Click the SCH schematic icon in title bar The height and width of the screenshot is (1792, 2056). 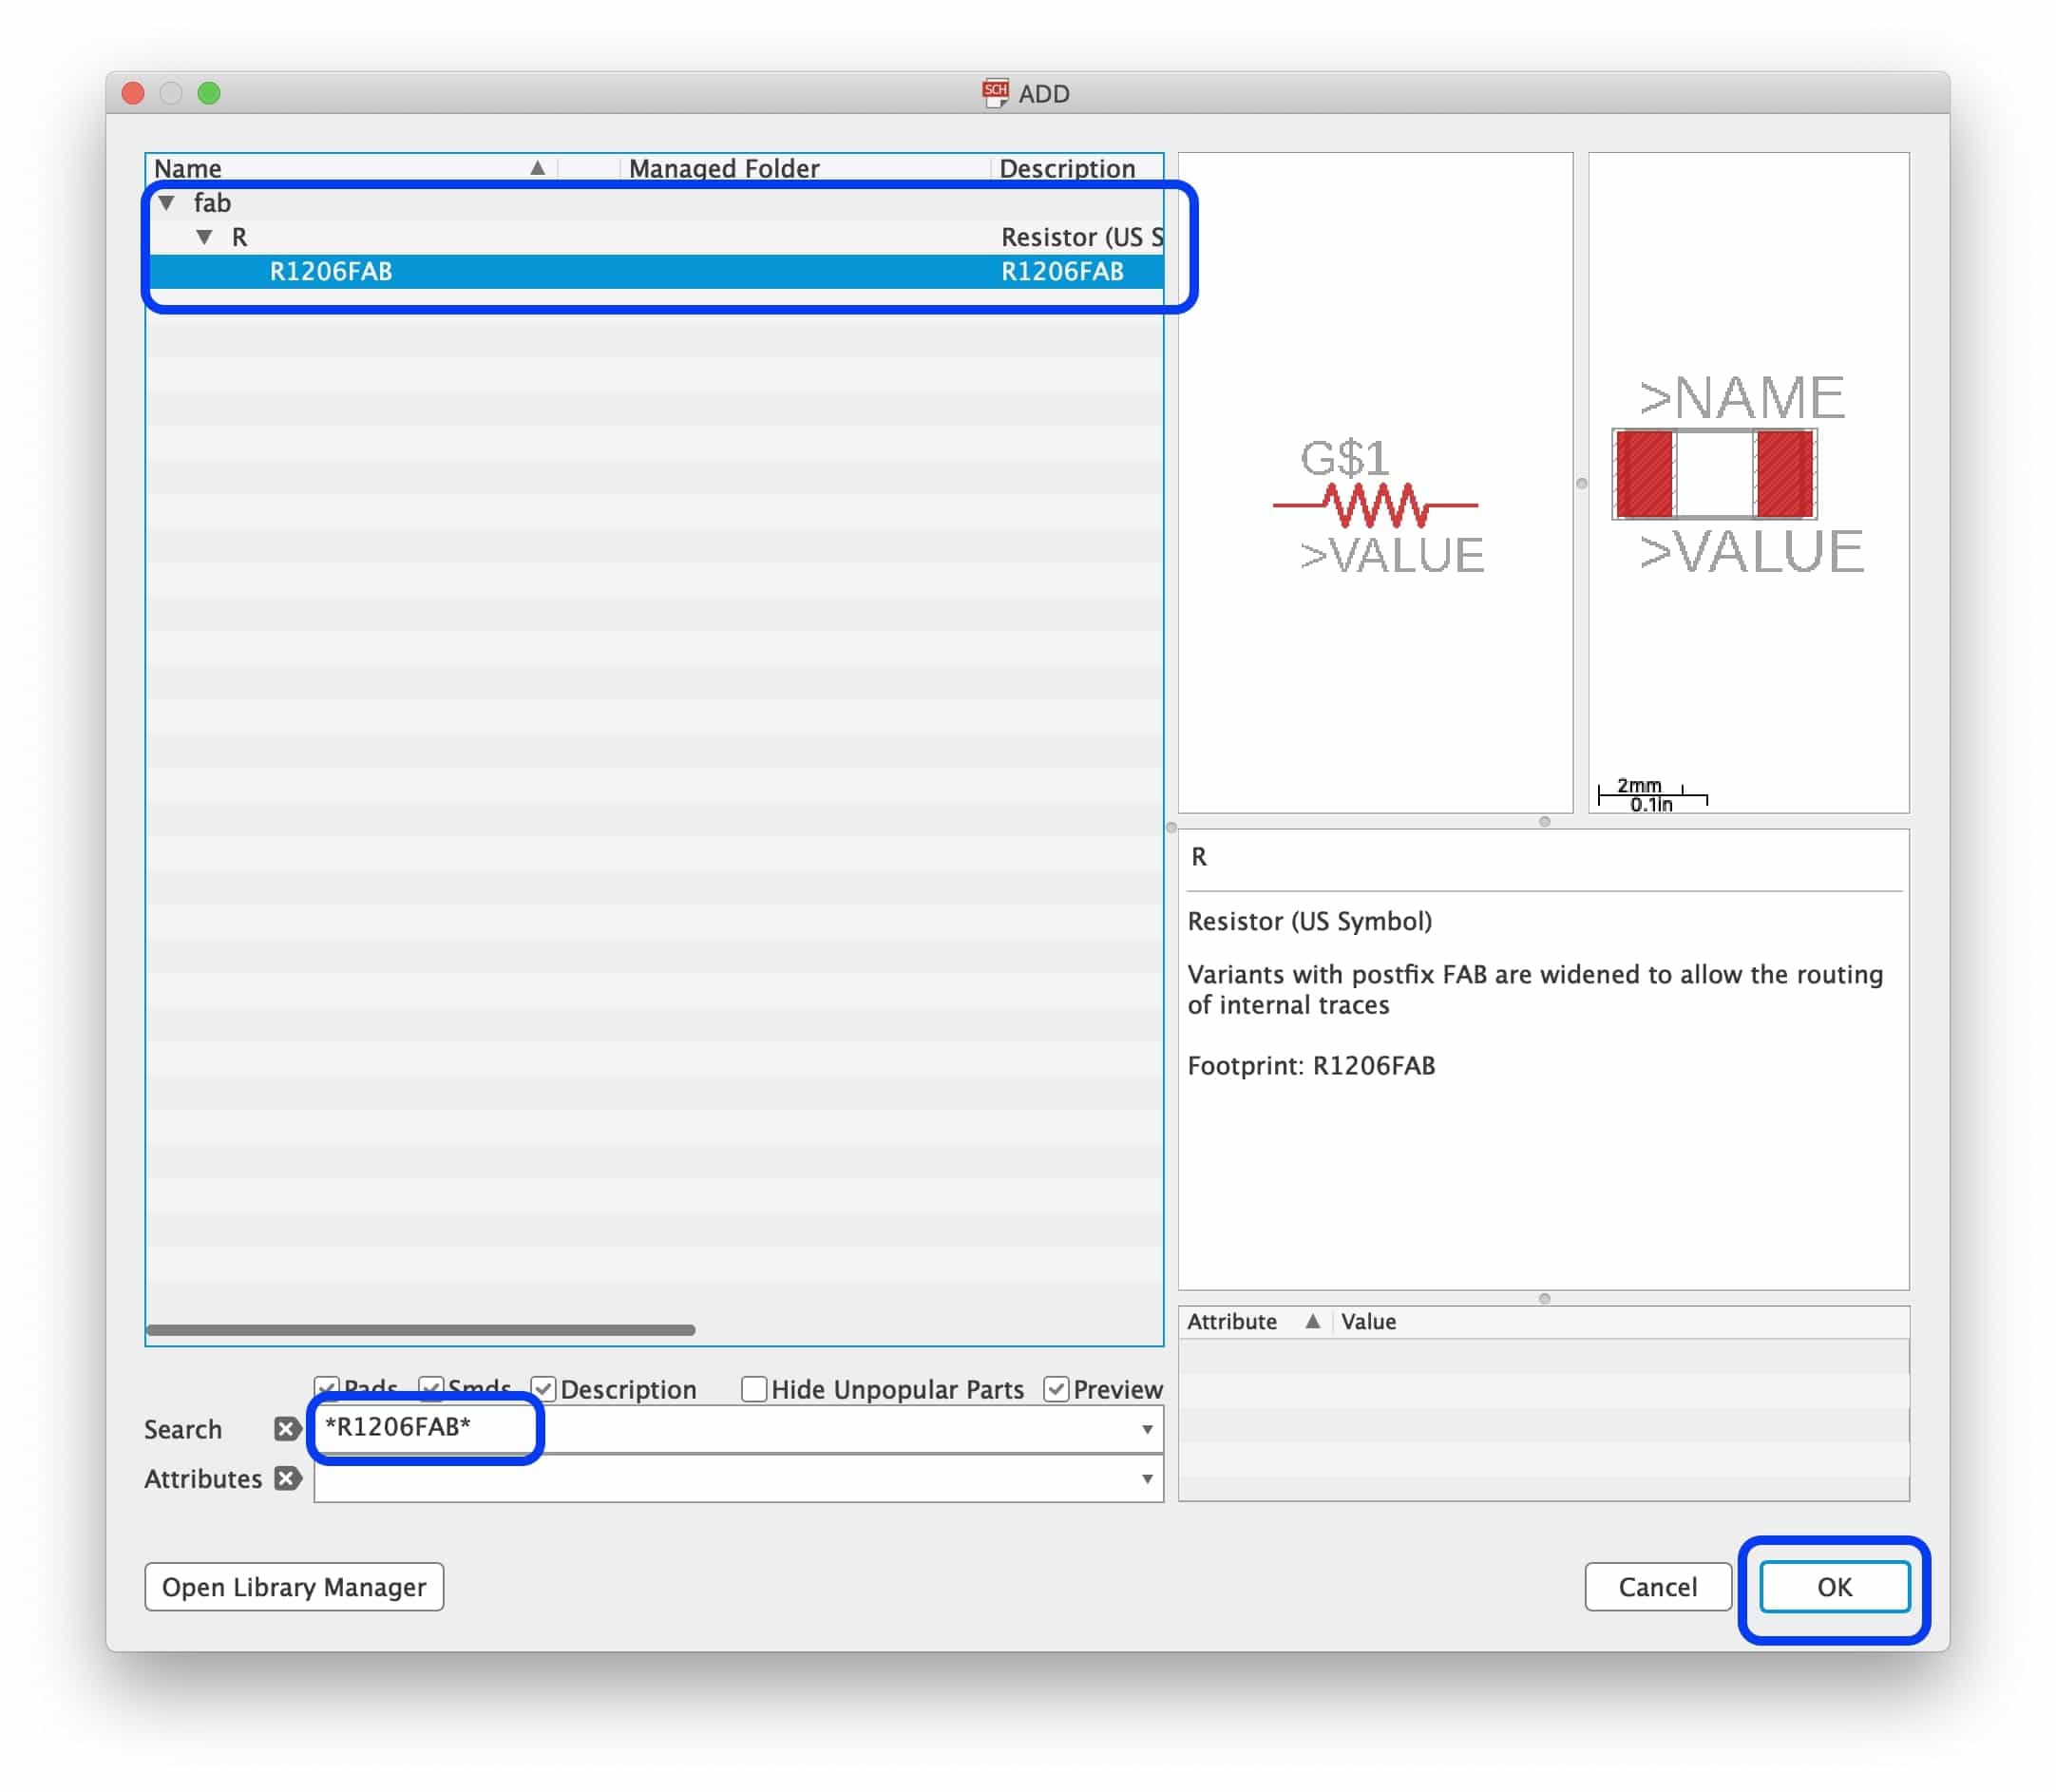point(995,93)
